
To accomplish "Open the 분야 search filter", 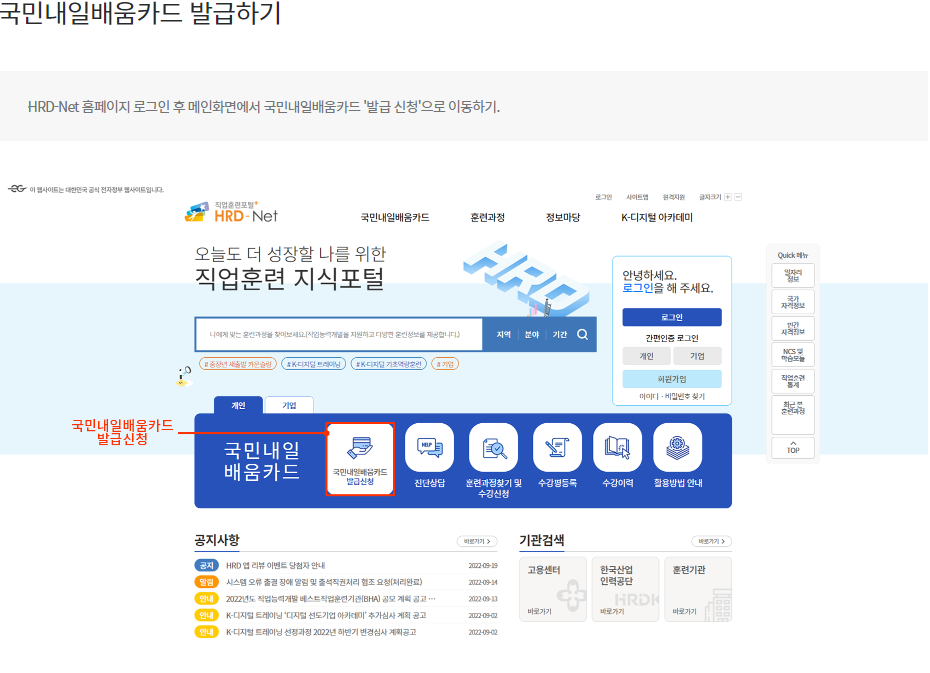I will [x=531, y=334].
